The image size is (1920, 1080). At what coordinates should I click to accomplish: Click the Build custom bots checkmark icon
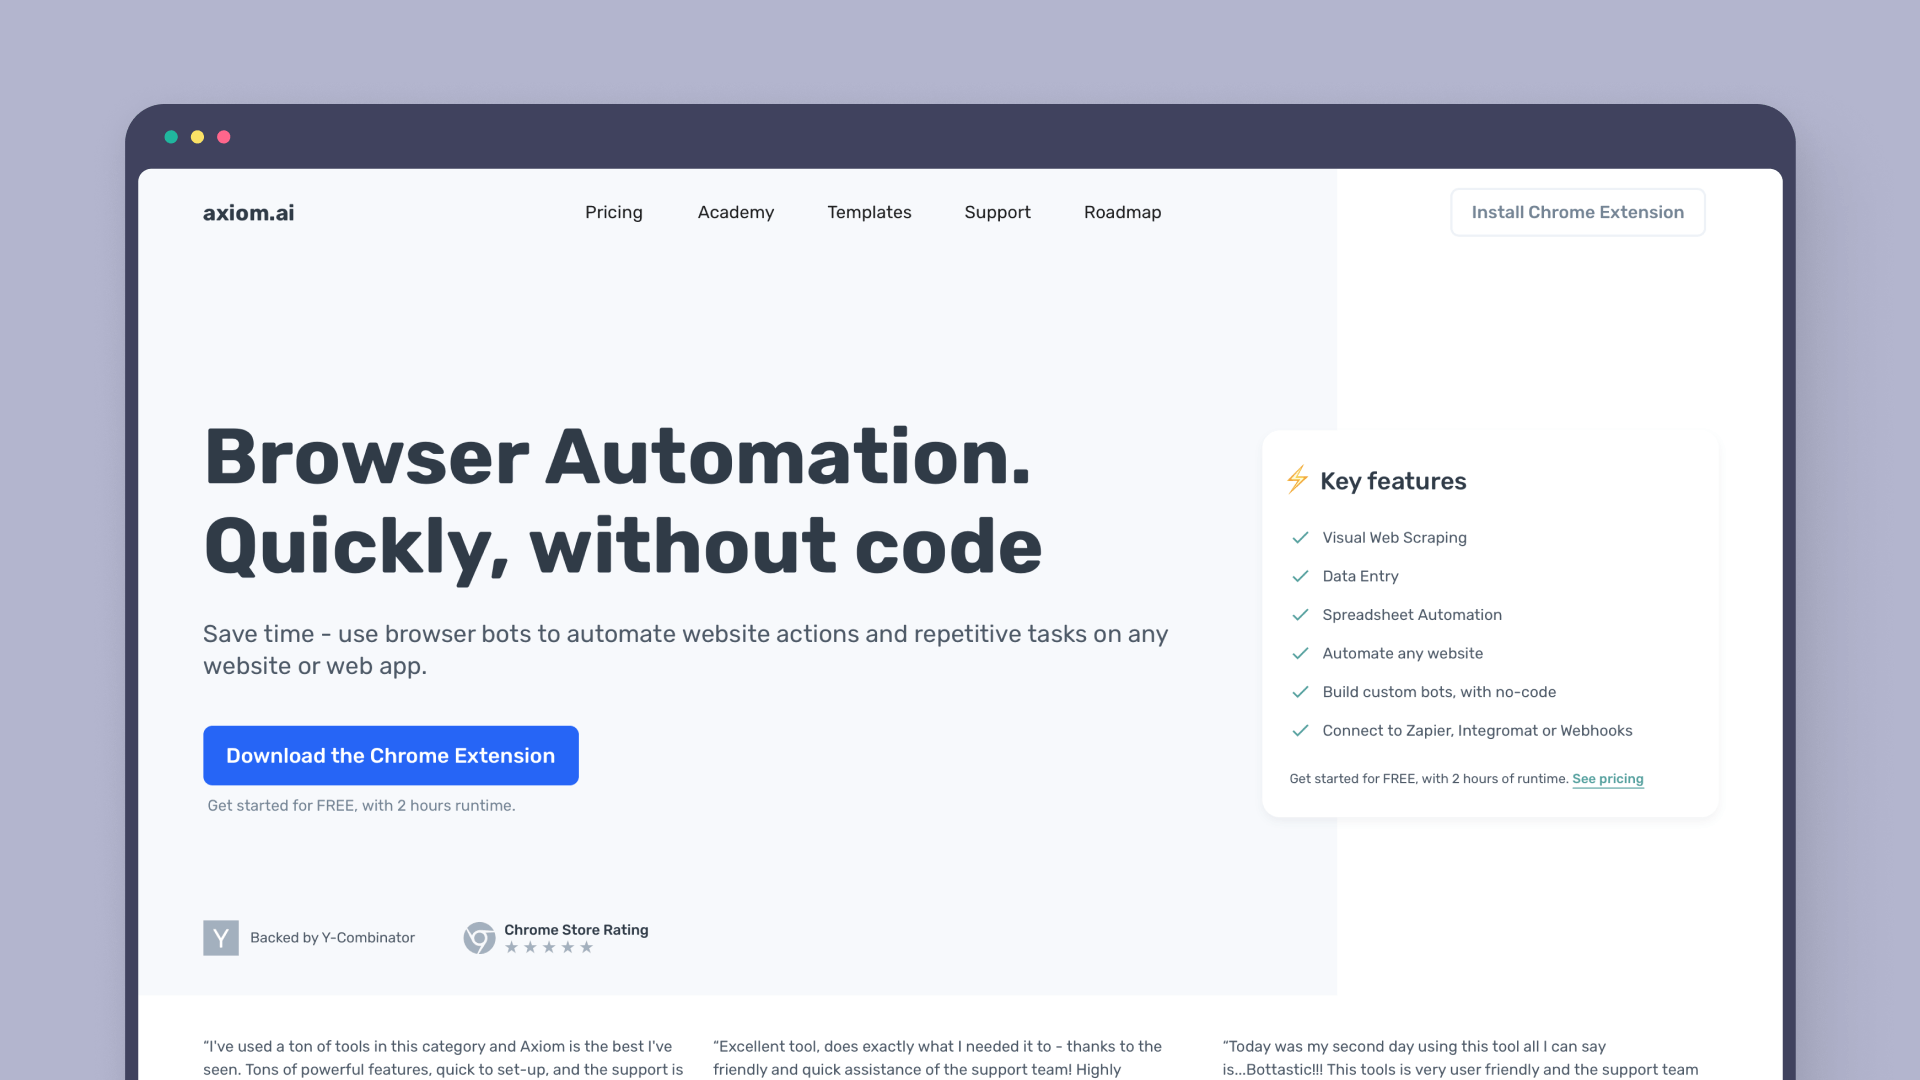click(x=1300, y=691)
